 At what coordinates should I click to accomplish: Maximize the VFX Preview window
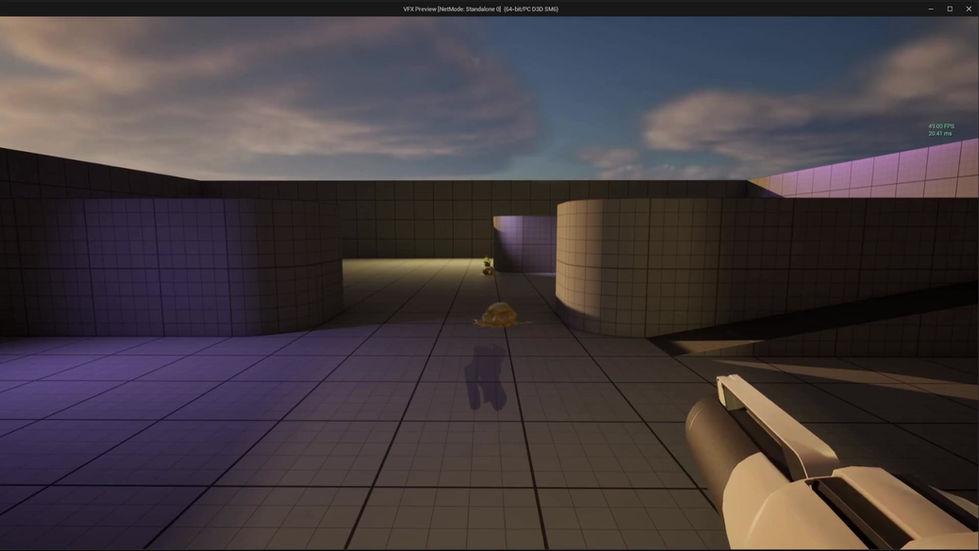tap(950, 9)
